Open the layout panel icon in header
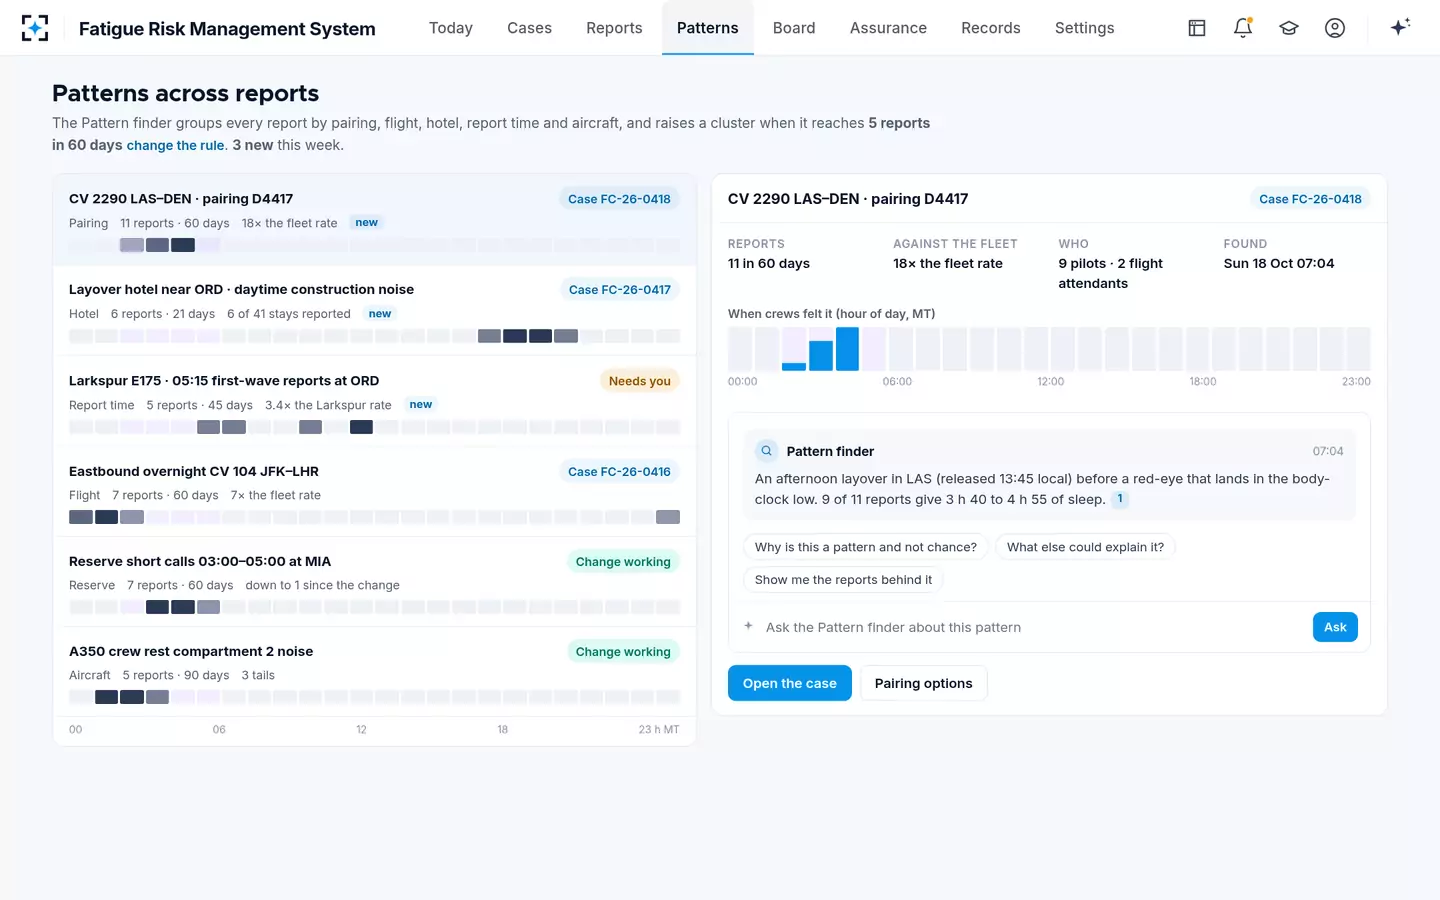The height and width of the screenshot is (900, 1440). pos(1197,28)
